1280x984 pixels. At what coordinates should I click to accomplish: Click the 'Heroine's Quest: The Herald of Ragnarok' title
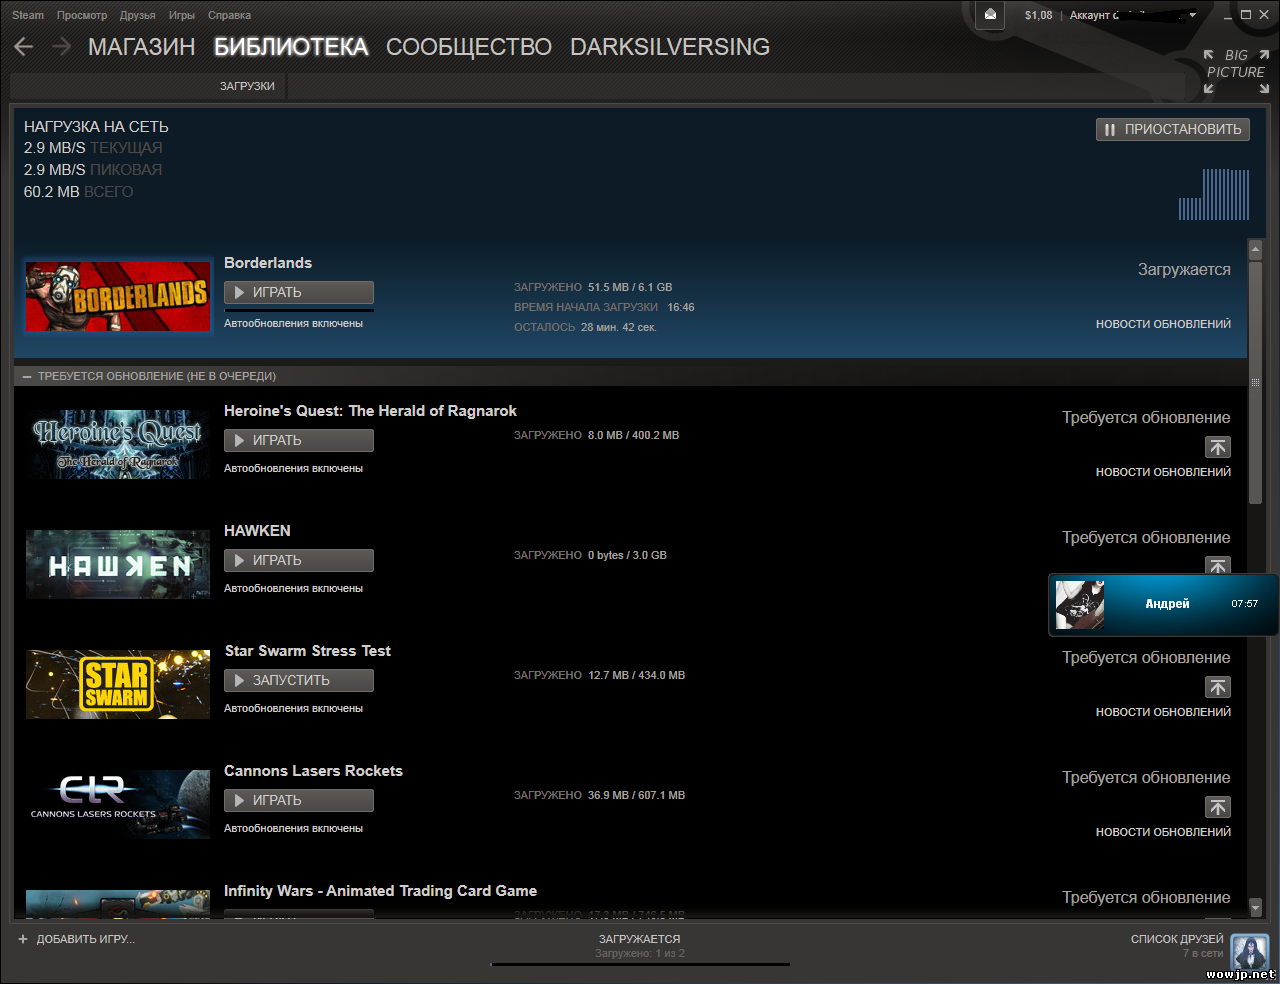pyautogui.click(x=370, y=411)
